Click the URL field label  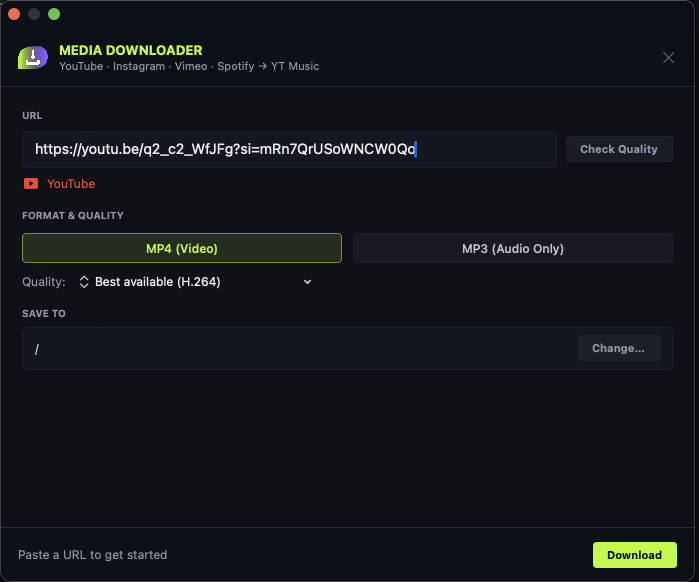[32, 116]
